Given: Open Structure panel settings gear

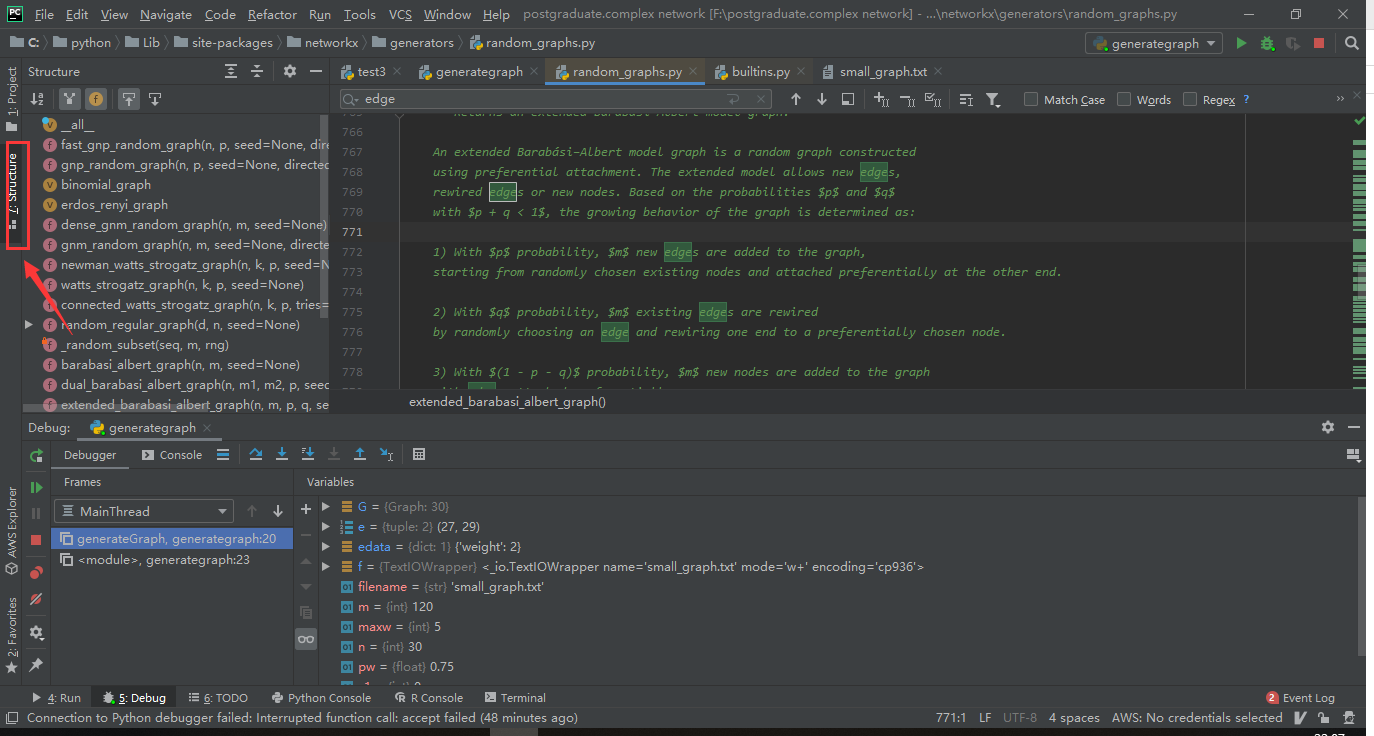Looking at the screenshot, I should [288, 71].
